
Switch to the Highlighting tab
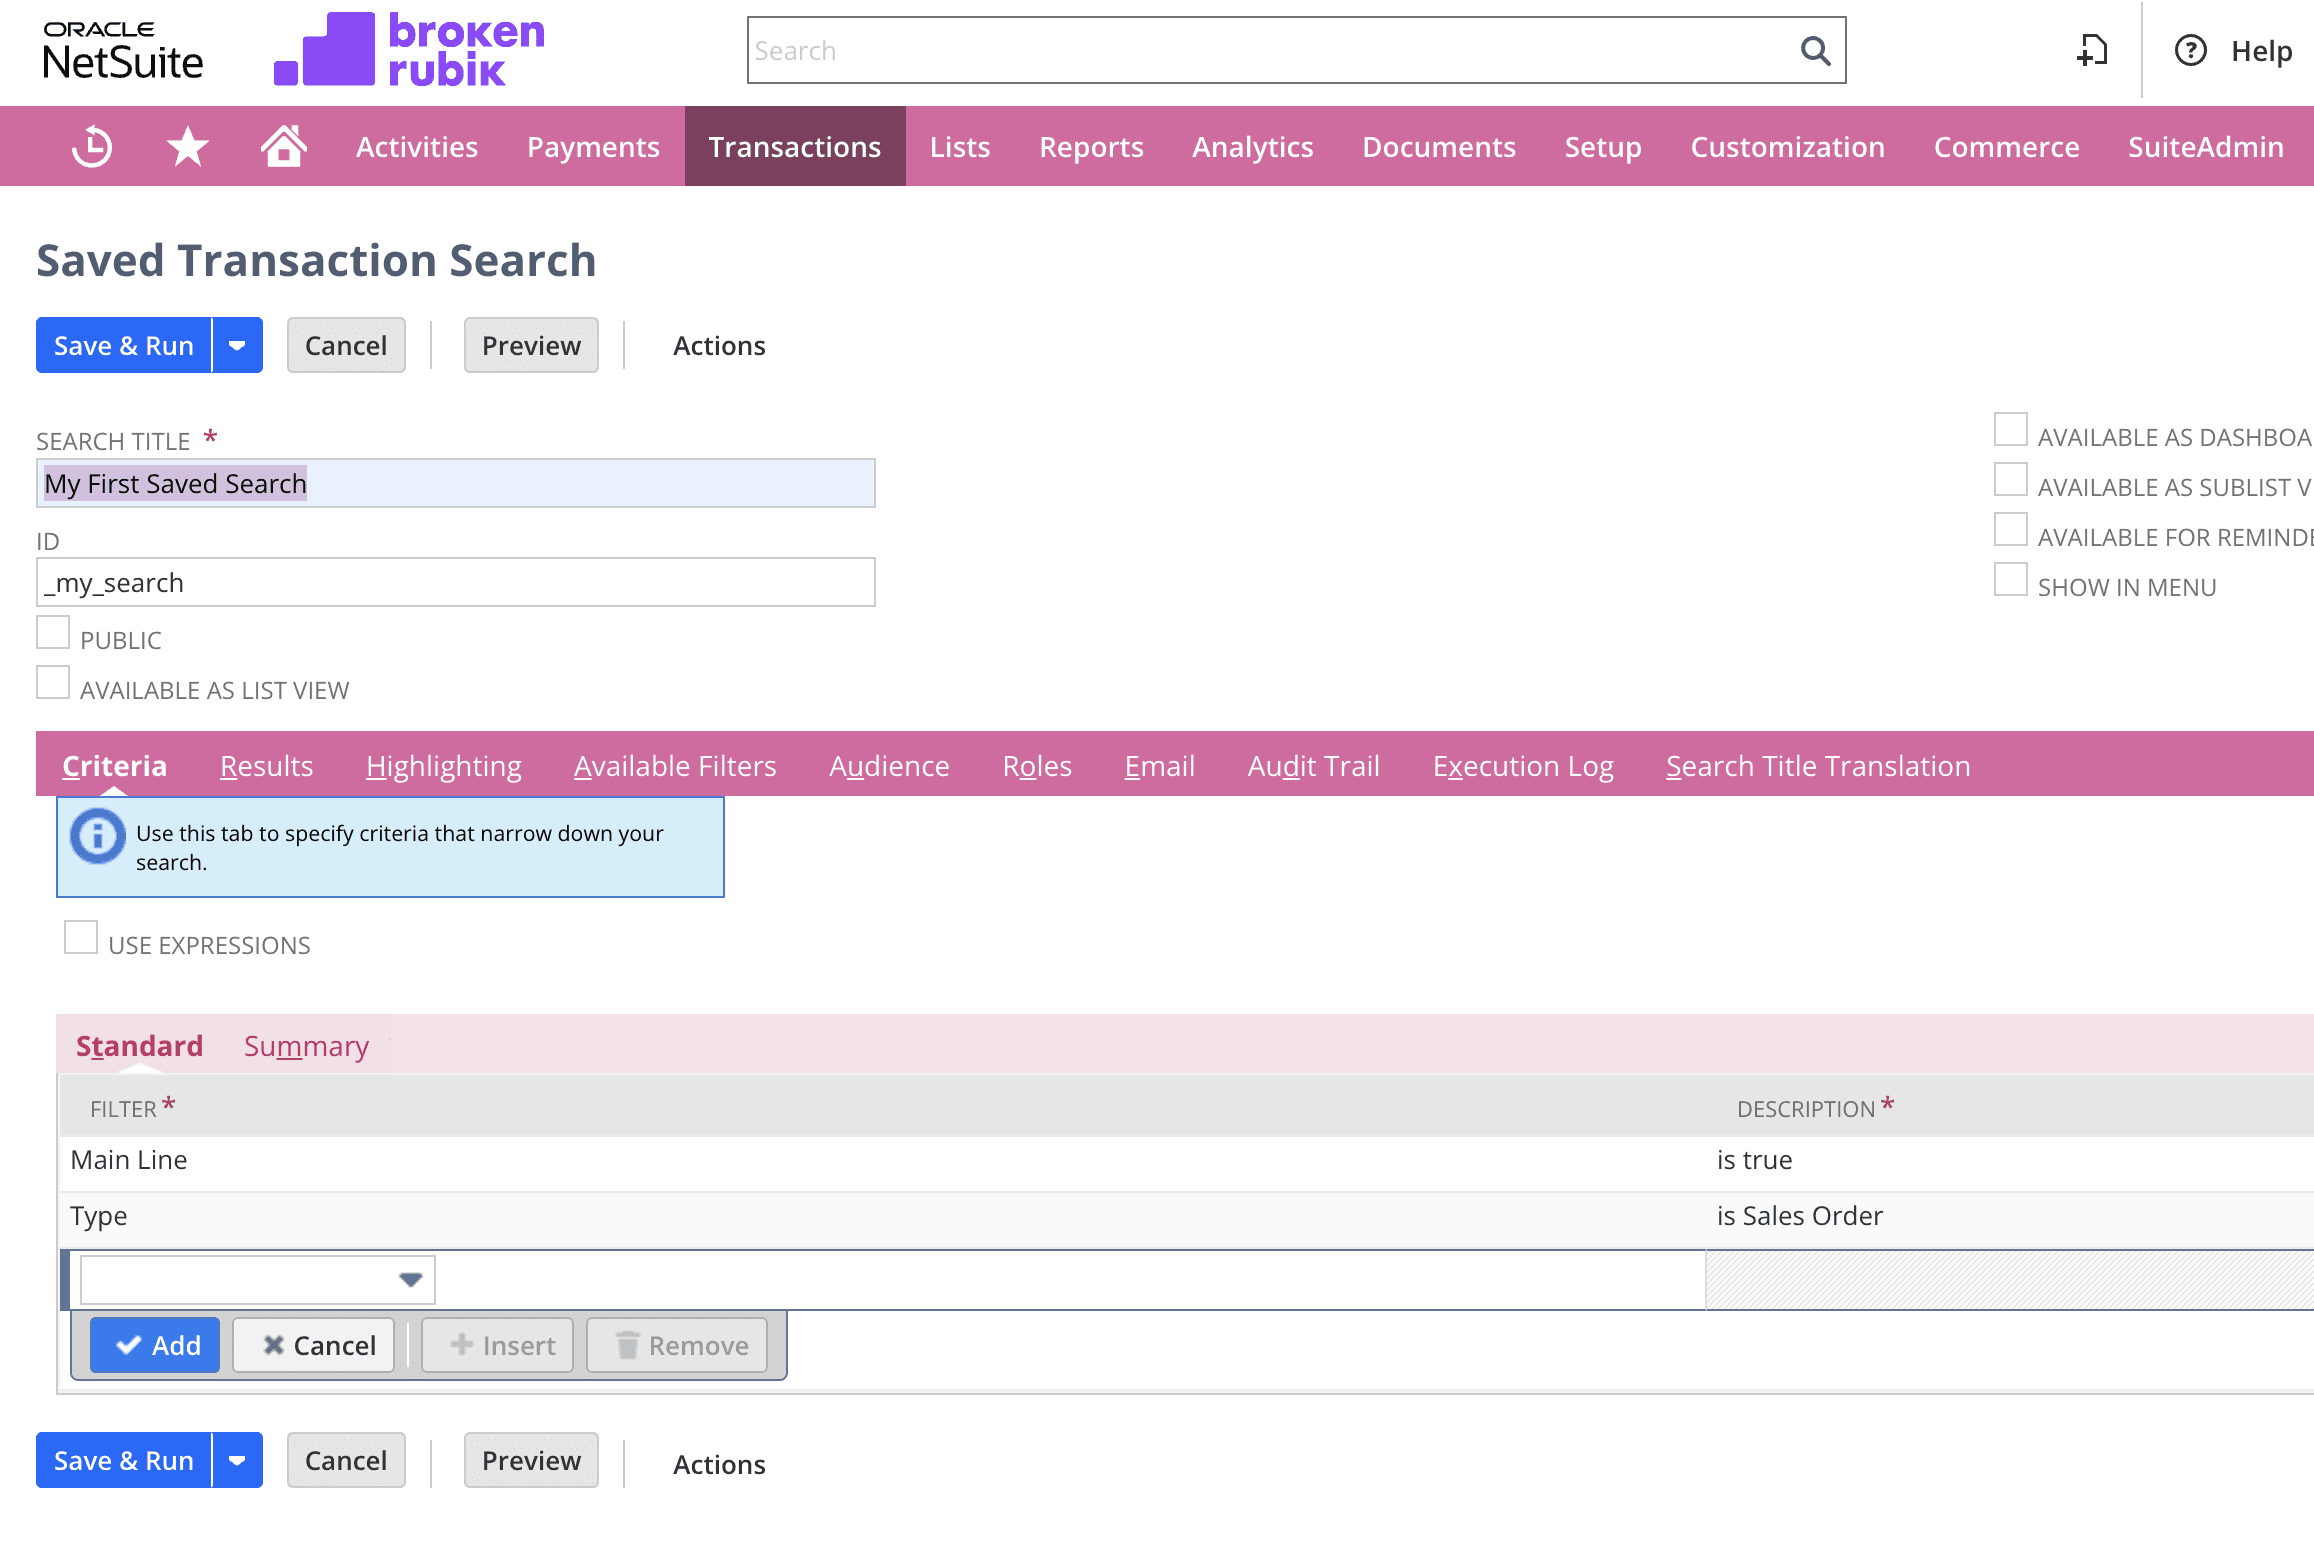pos(443,765)
